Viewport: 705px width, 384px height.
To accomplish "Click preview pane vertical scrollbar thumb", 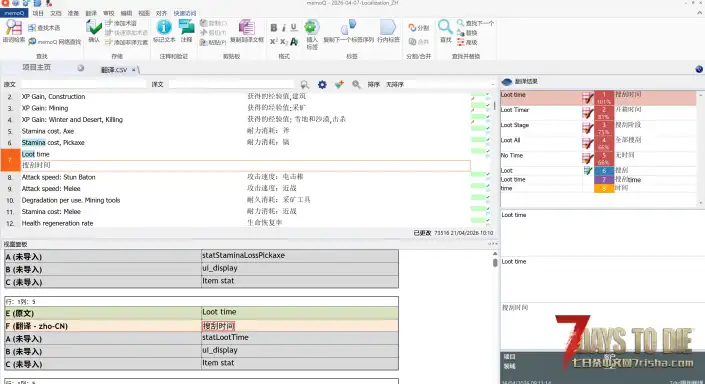I will 495,263.
